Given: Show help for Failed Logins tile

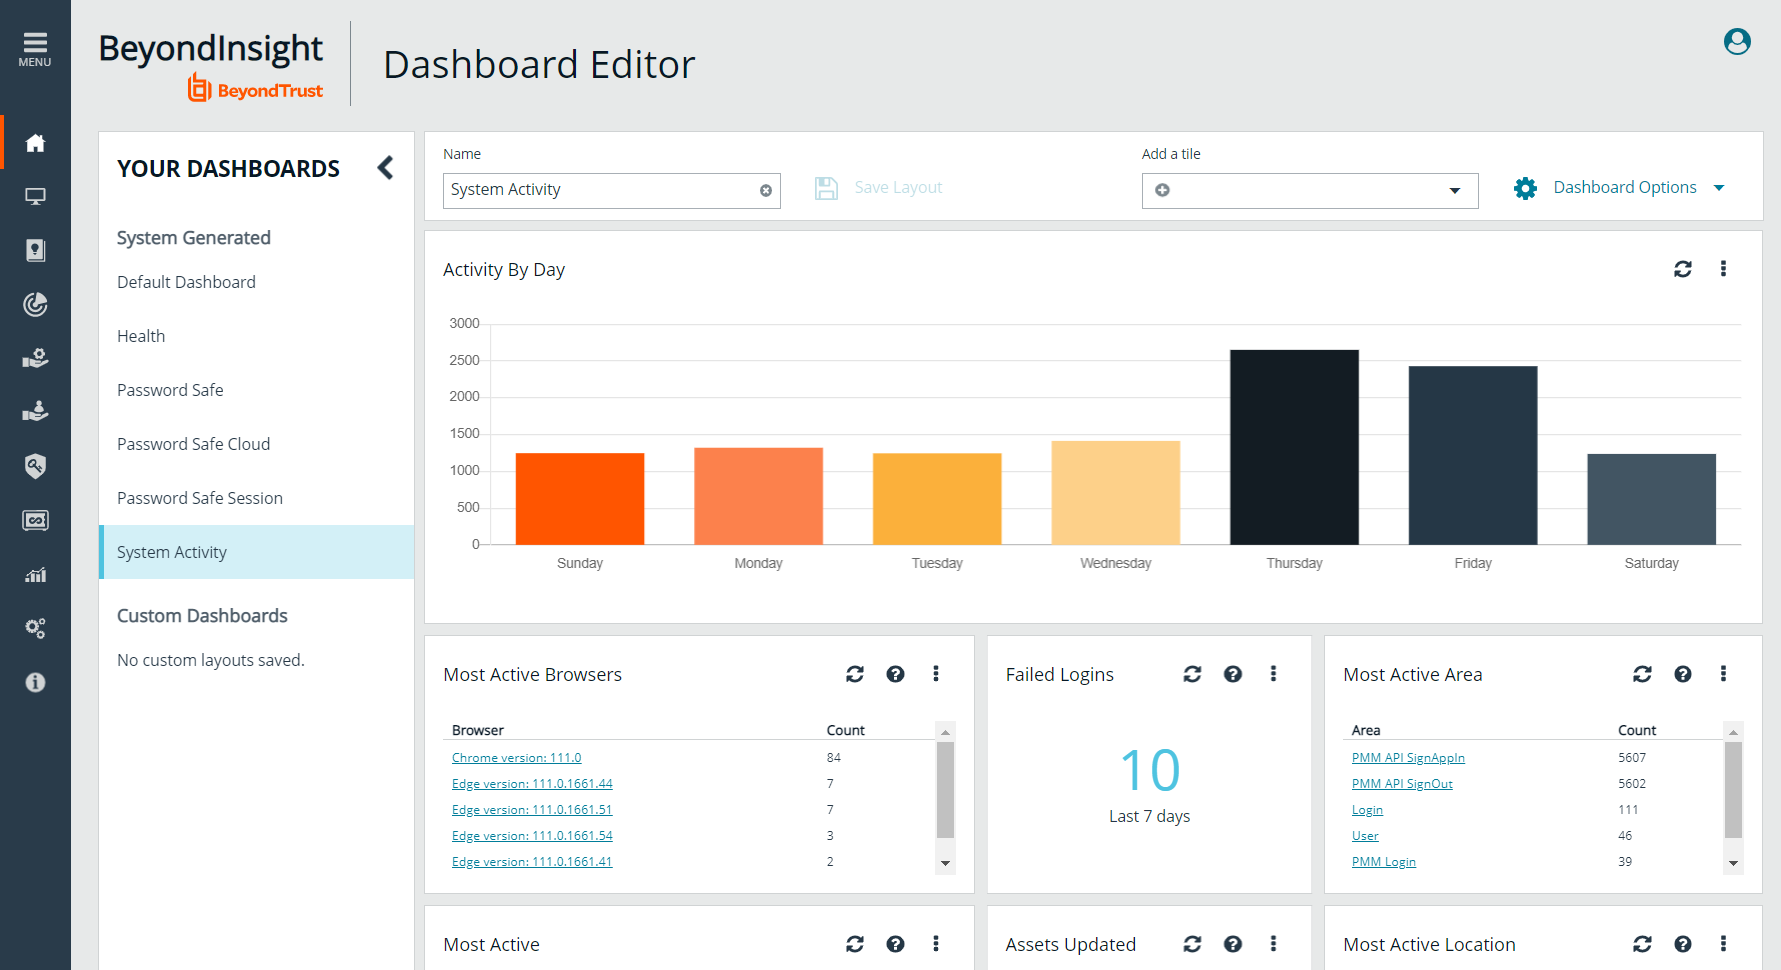Looking at the screenshot, I should pos(1233,674).
